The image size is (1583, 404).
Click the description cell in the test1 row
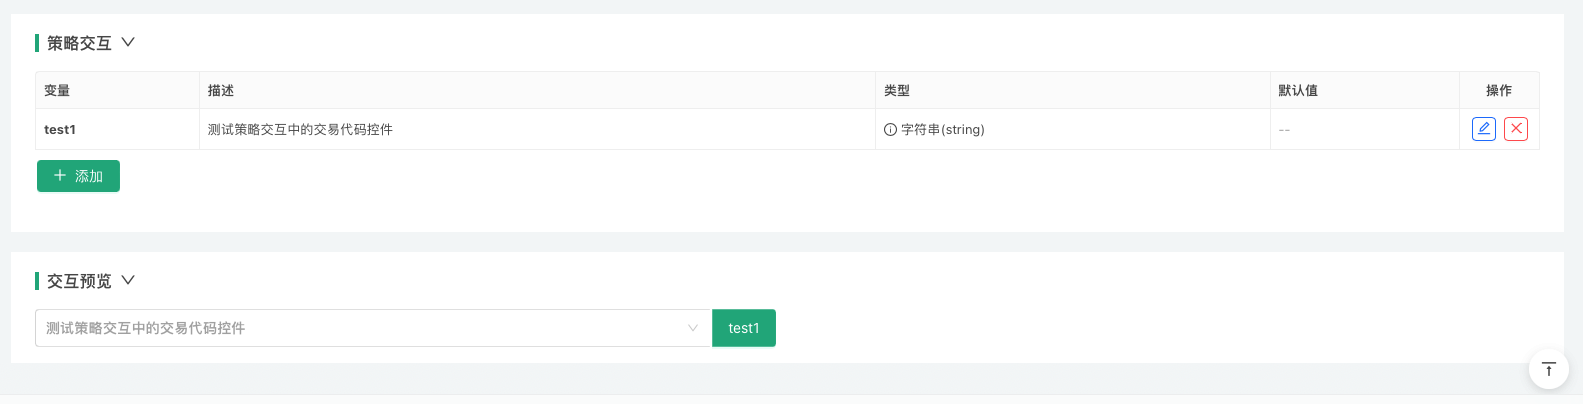click(x=300, y=130)
